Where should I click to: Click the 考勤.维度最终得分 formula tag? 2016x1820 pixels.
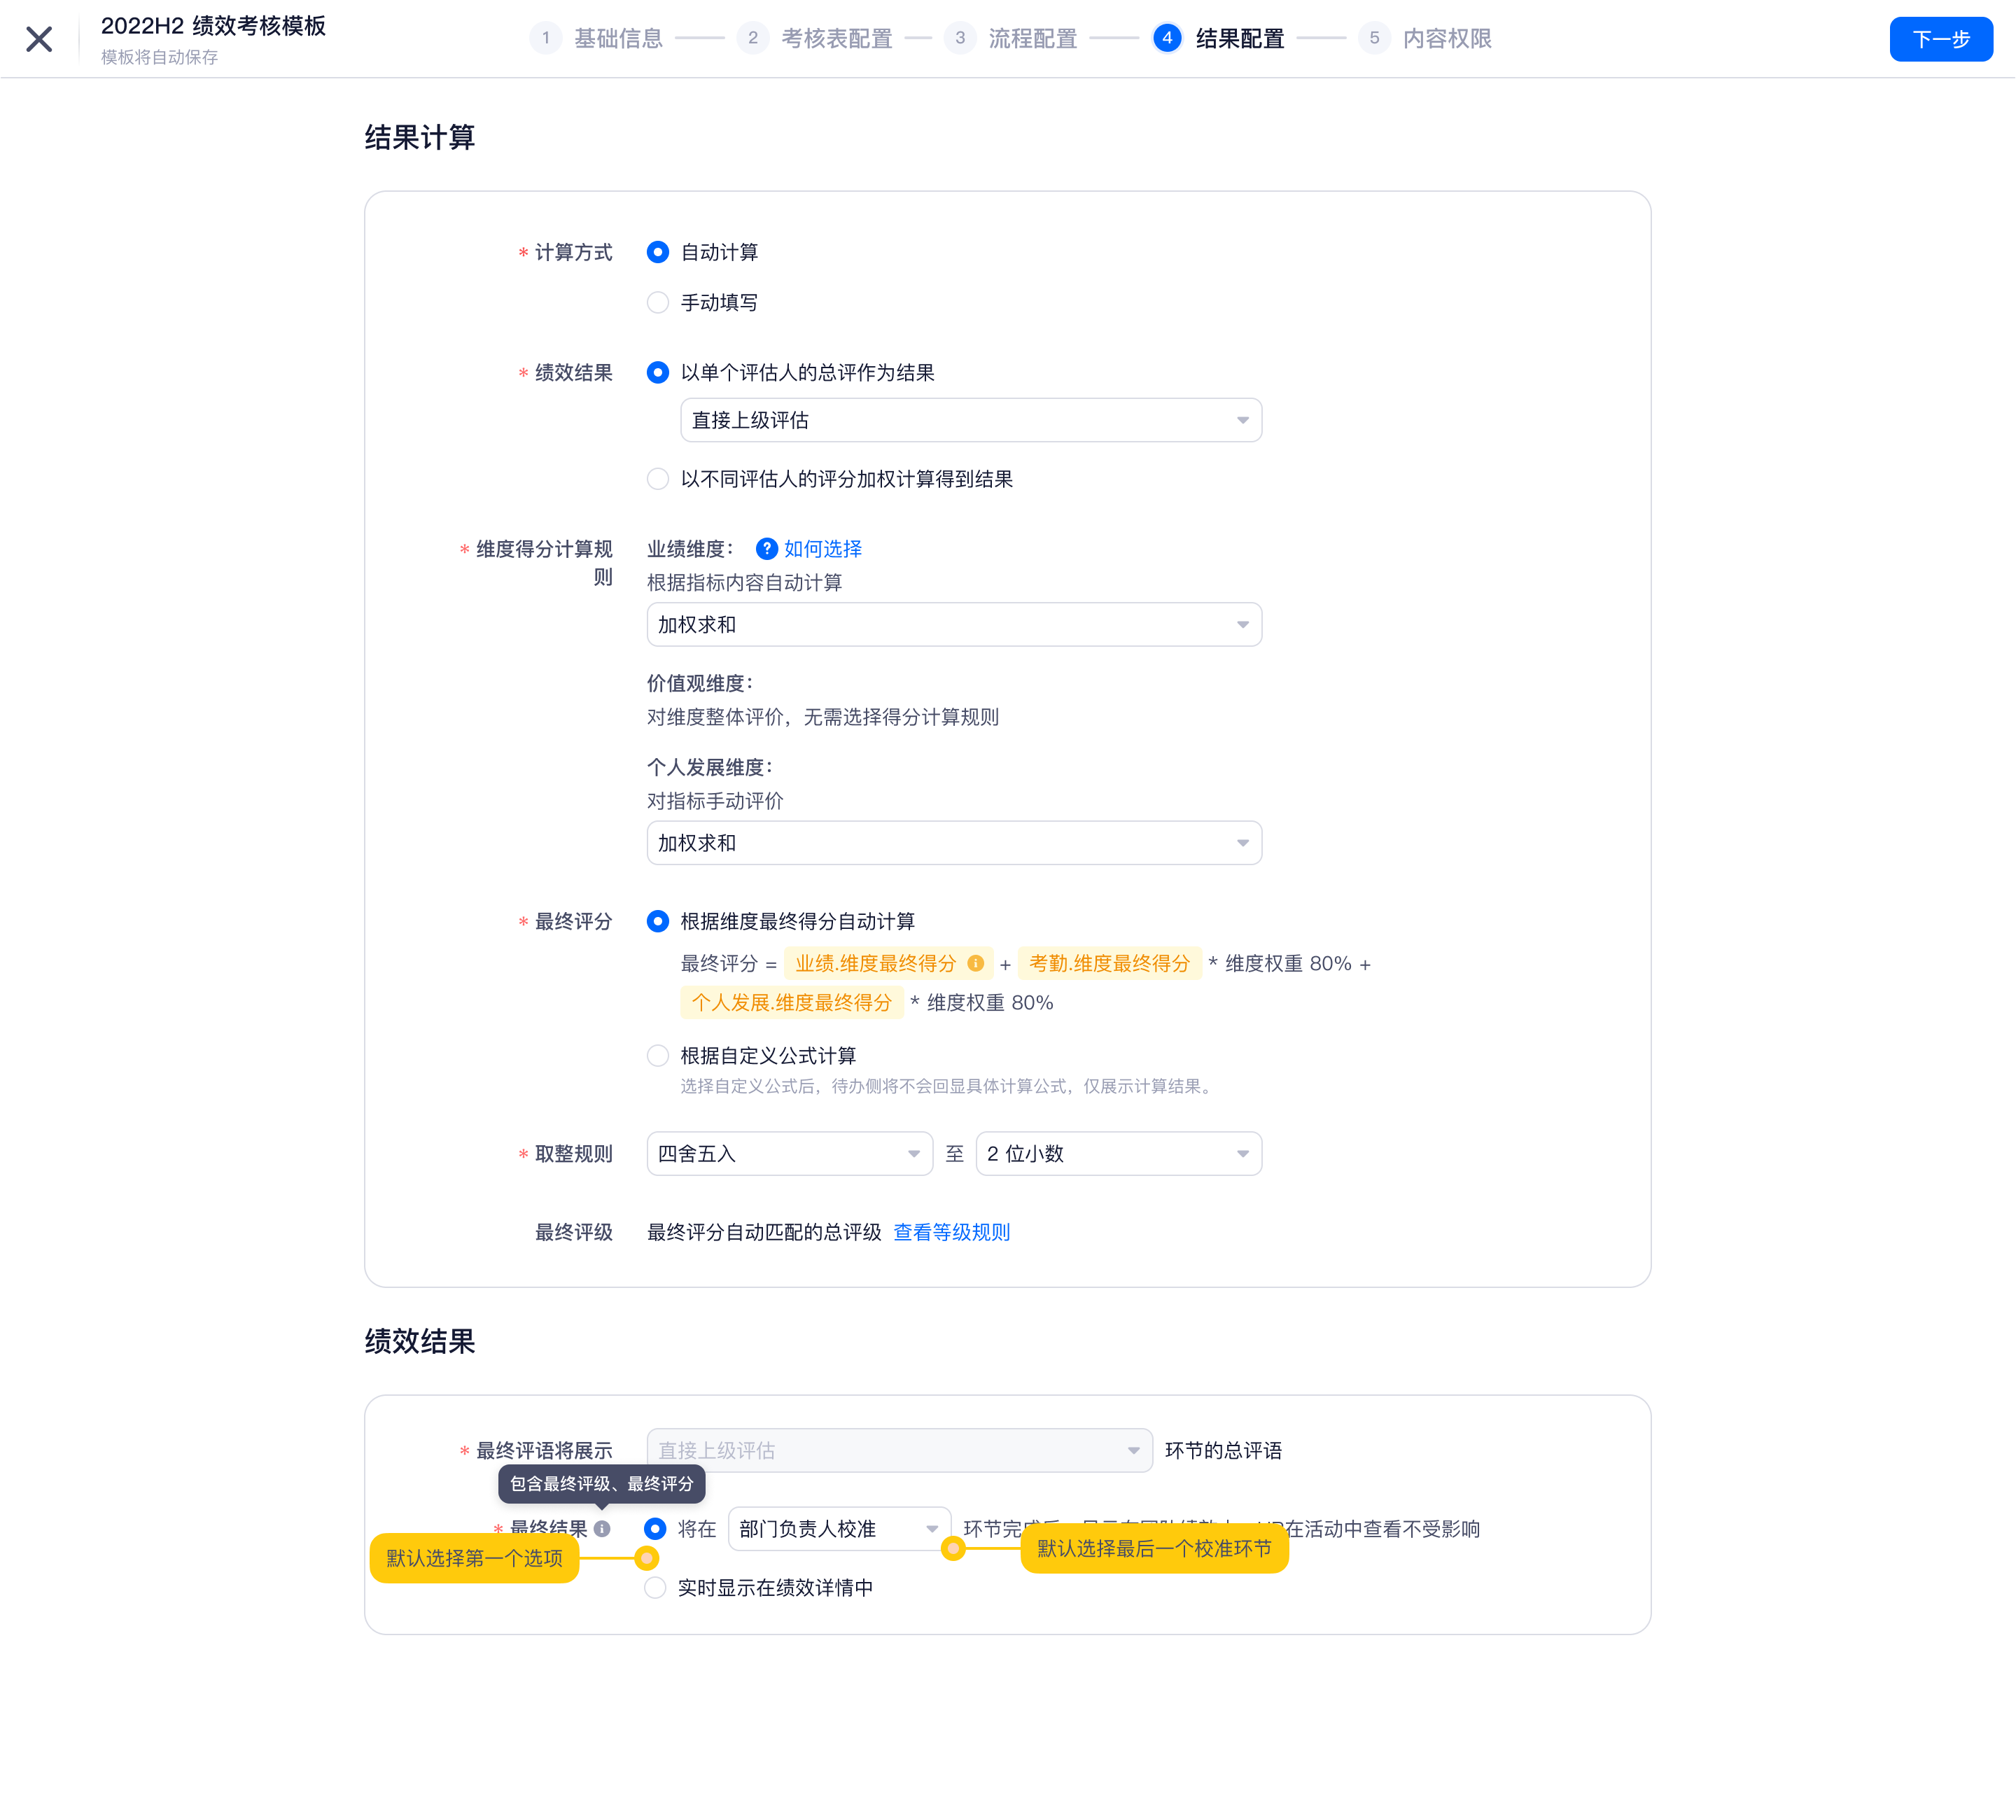tap(1109, 963)
